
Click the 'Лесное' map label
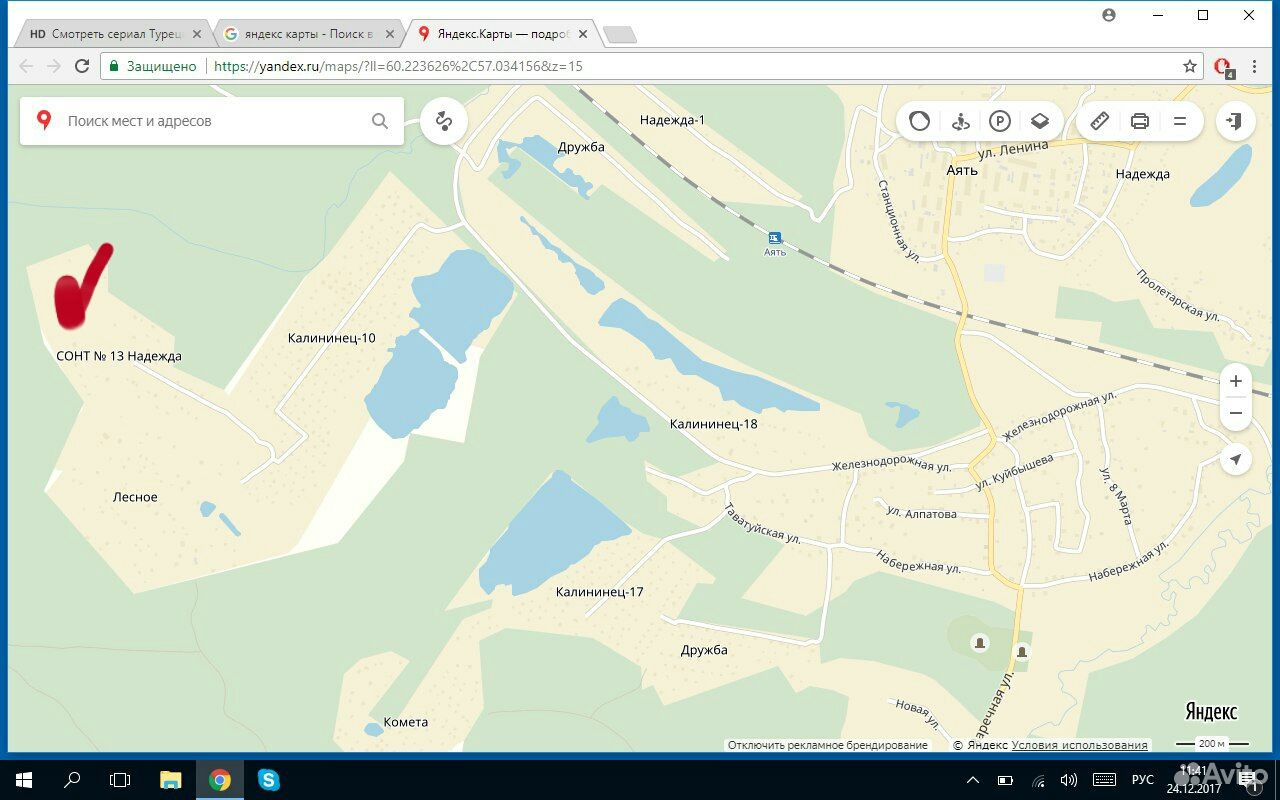pos(135,497)
